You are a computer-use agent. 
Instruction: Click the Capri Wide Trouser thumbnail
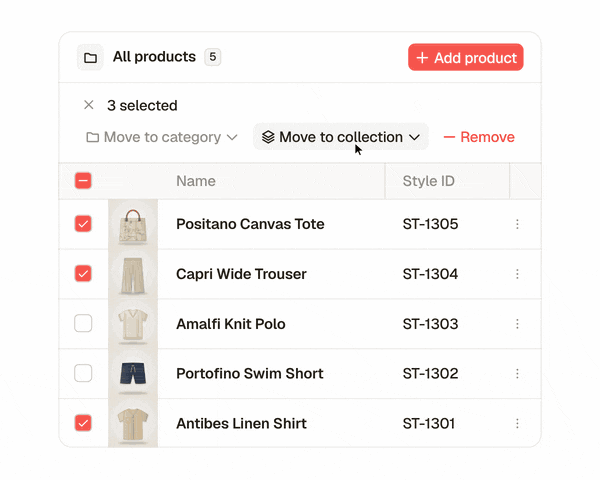click(x=133, y=274)
